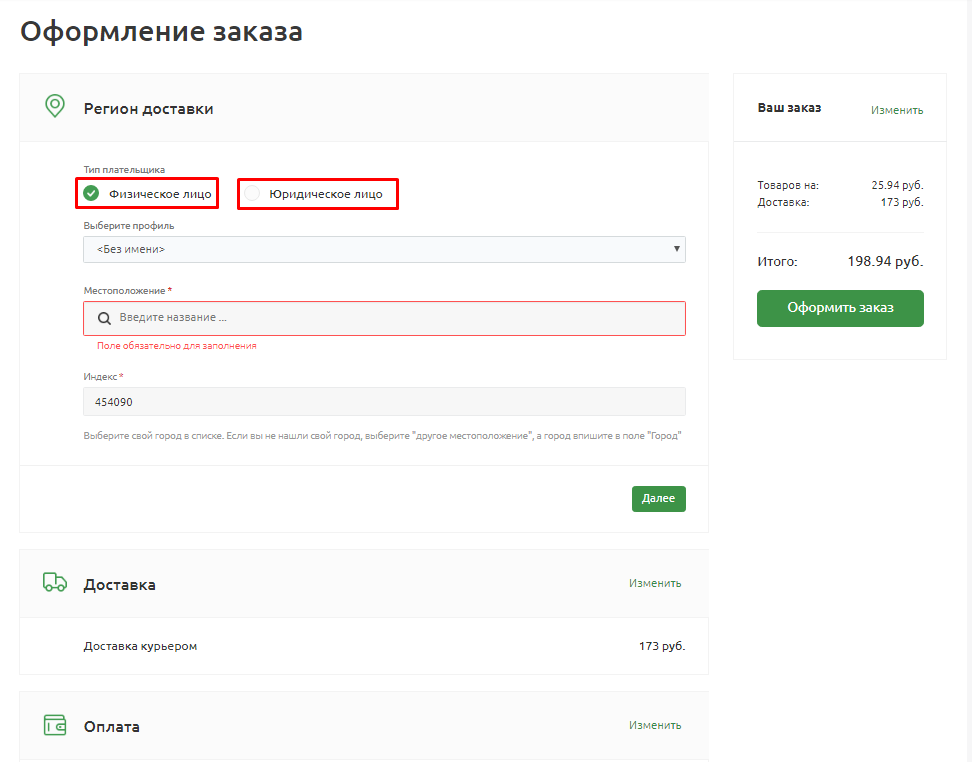The height and width of the screenshot is (762, 972).
Task: Focus the Местоположение search input
Action: pyautogui.click(x=384, y=318)
